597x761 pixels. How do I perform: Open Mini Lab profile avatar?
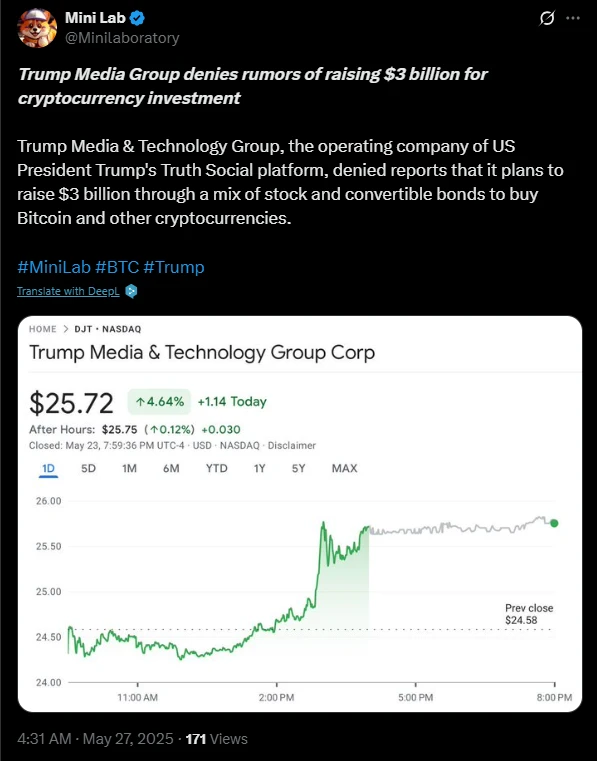click(37, 28)
